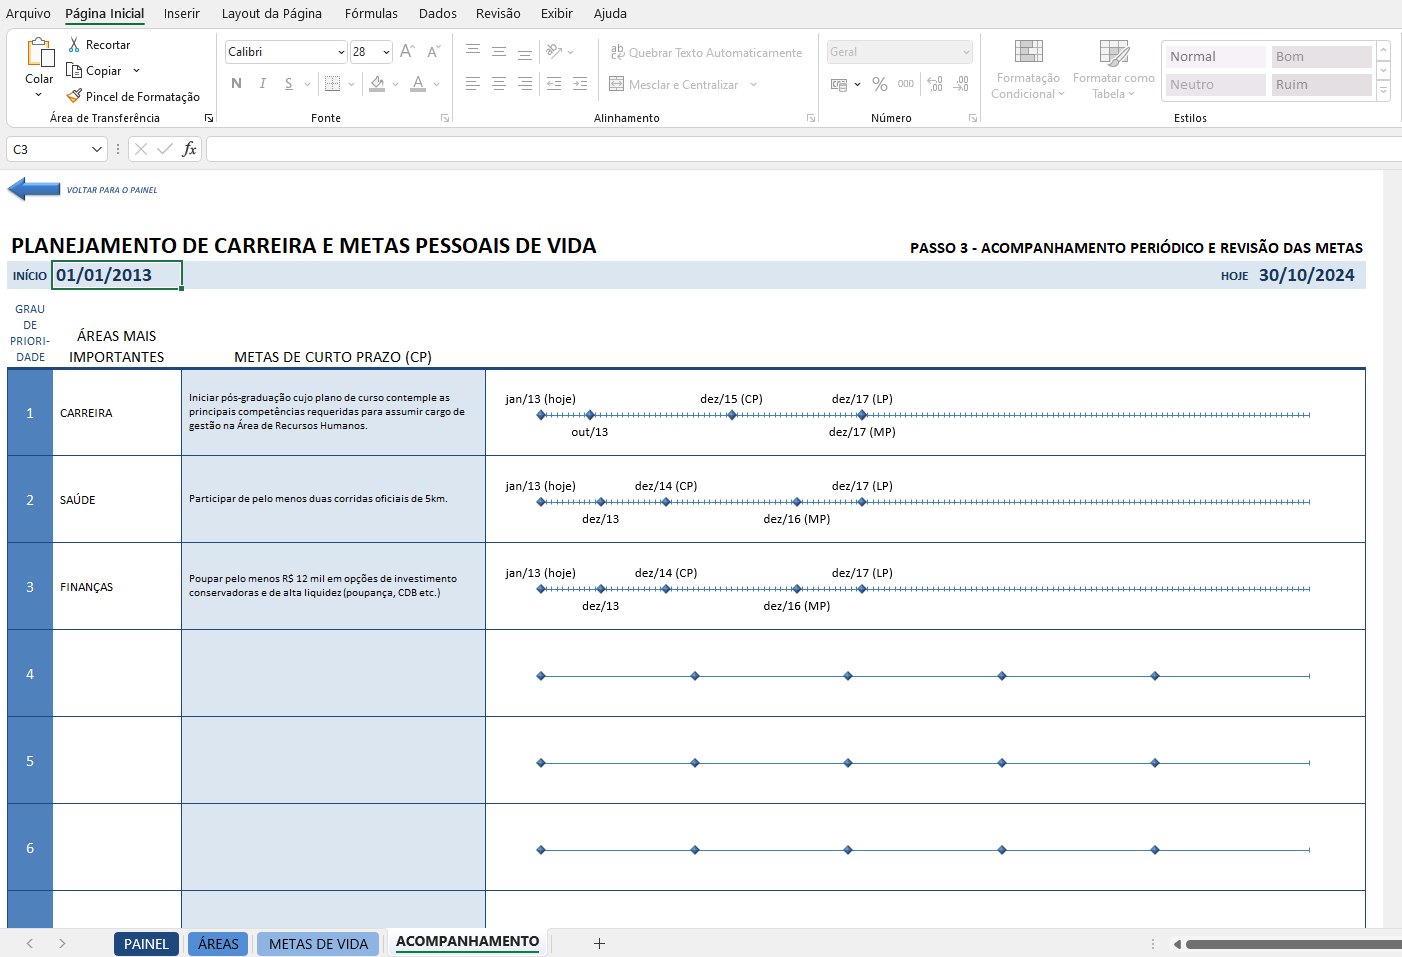Screen dimensions: 1402x957
Task: Toggle bold (N) formatting
Action: pyautogui.click(x=237, y=84)
